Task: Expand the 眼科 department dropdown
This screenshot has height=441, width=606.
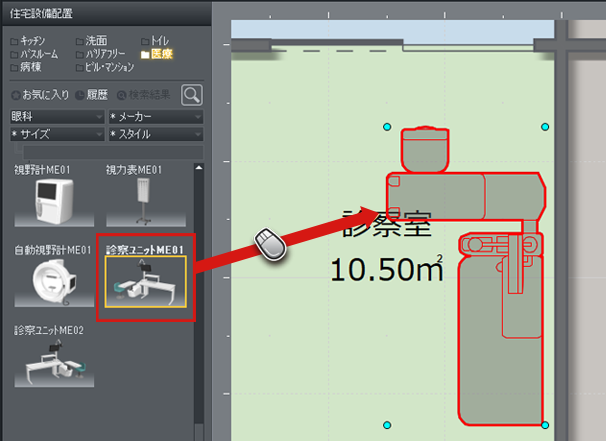Action: coord(55,117)
